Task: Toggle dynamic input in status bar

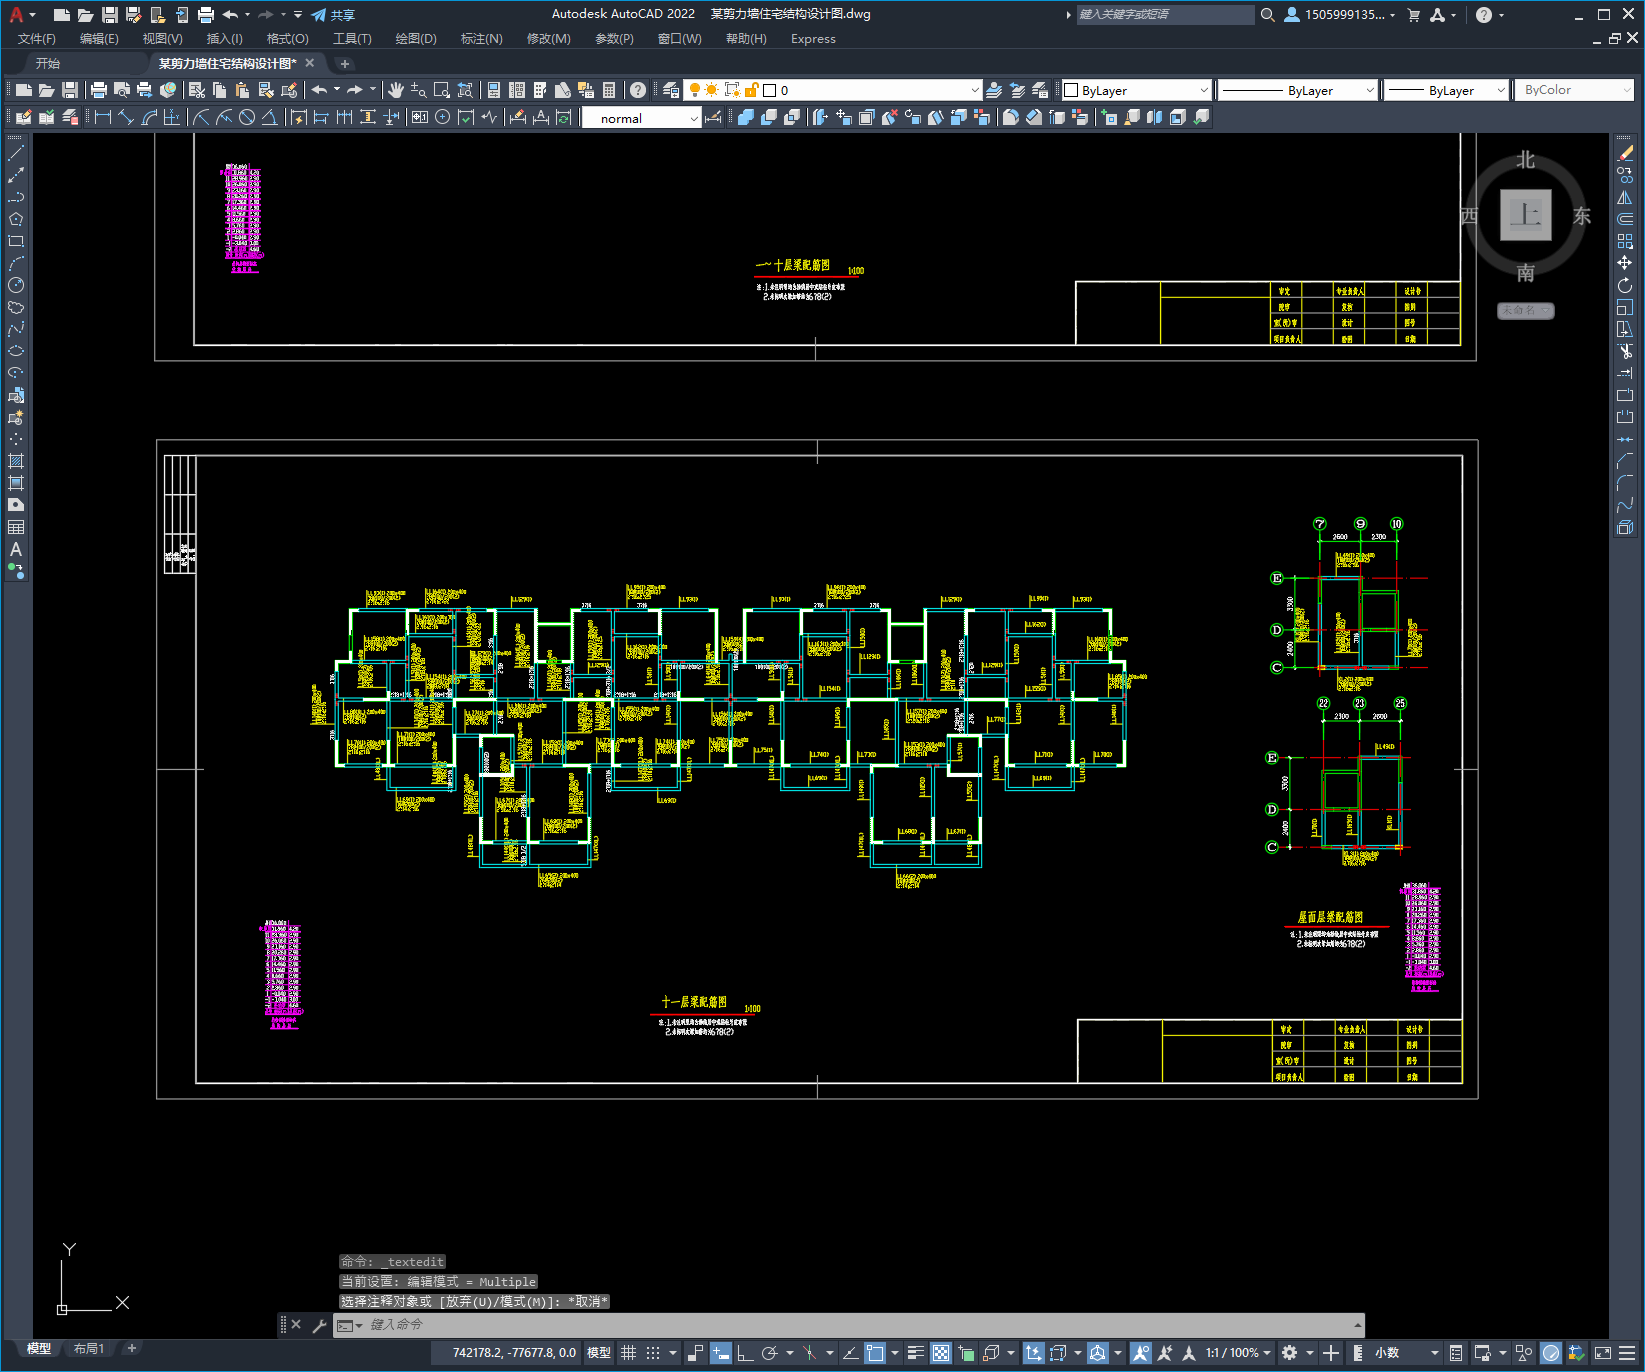Action: (x=720, y=1353)
